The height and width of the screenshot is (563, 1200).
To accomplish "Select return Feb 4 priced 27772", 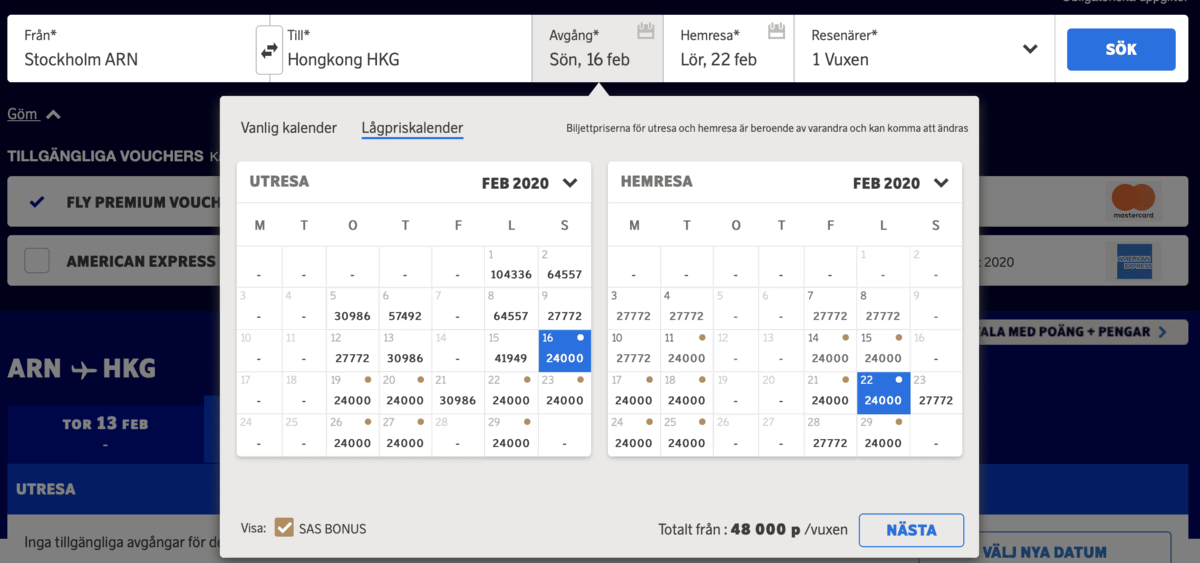I will [685, 308].
